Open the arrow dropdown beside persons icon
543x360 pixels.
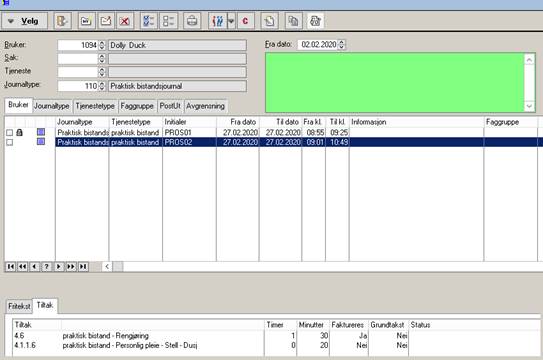(231, 21)
